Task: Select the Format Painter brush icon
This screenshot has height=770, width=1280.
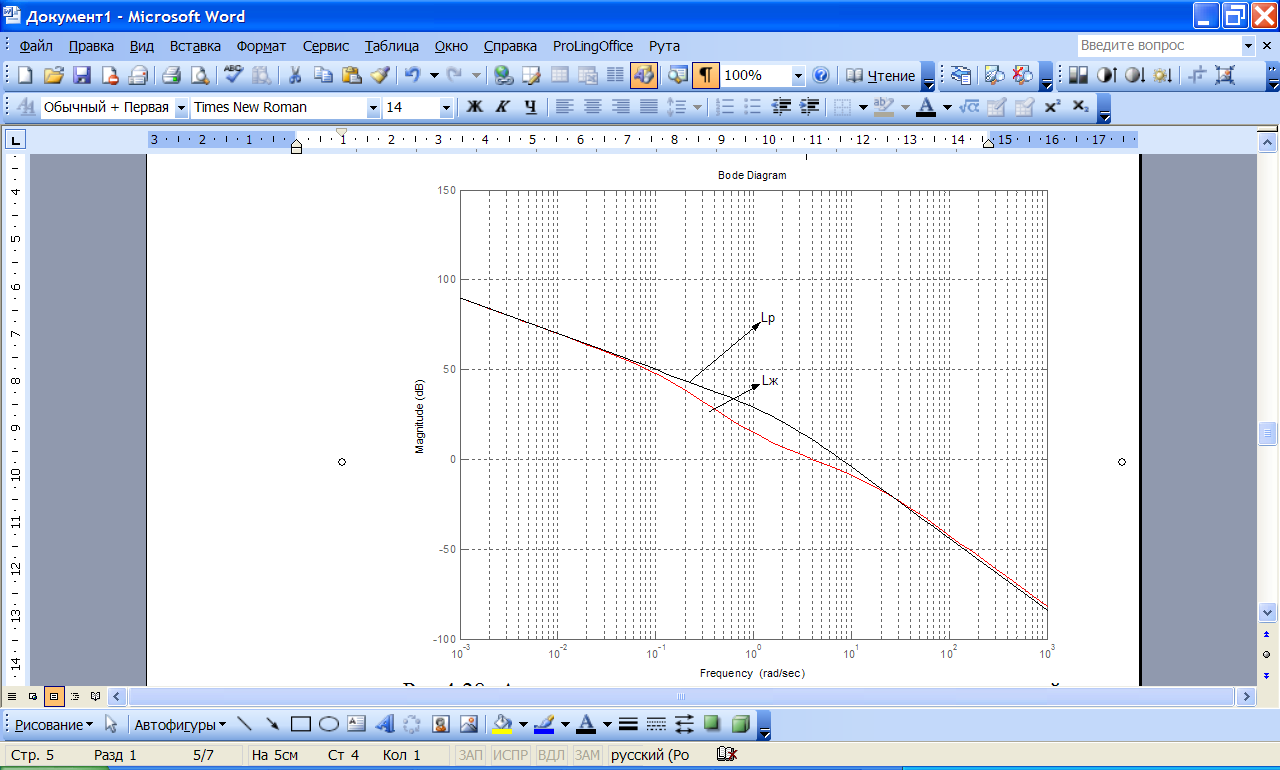Action: point(380,75)
